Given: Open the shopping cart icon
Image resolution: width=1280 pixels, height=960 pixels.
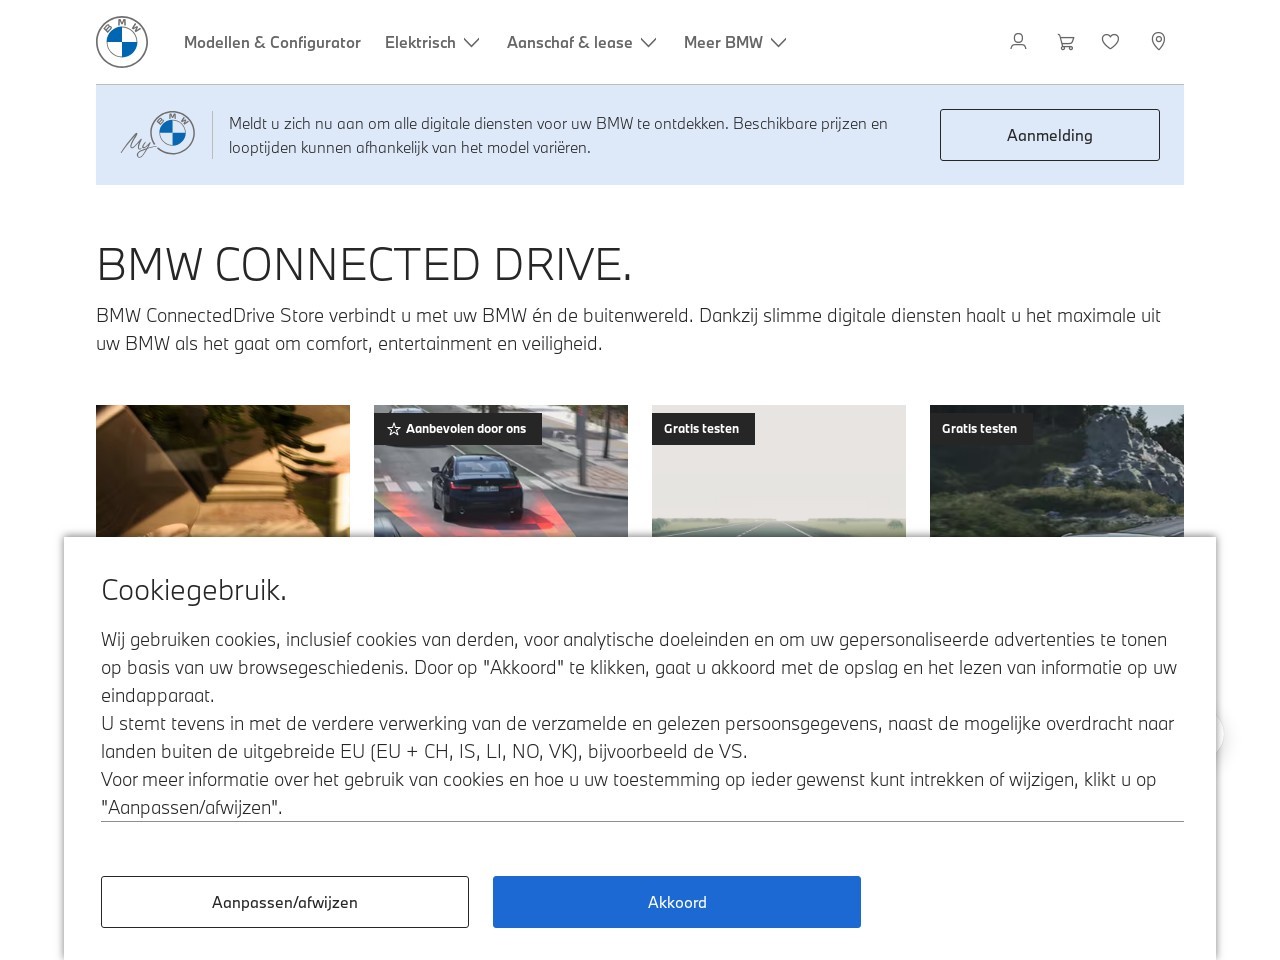Looking at the screenshot, I should (x=1066, y=42).
